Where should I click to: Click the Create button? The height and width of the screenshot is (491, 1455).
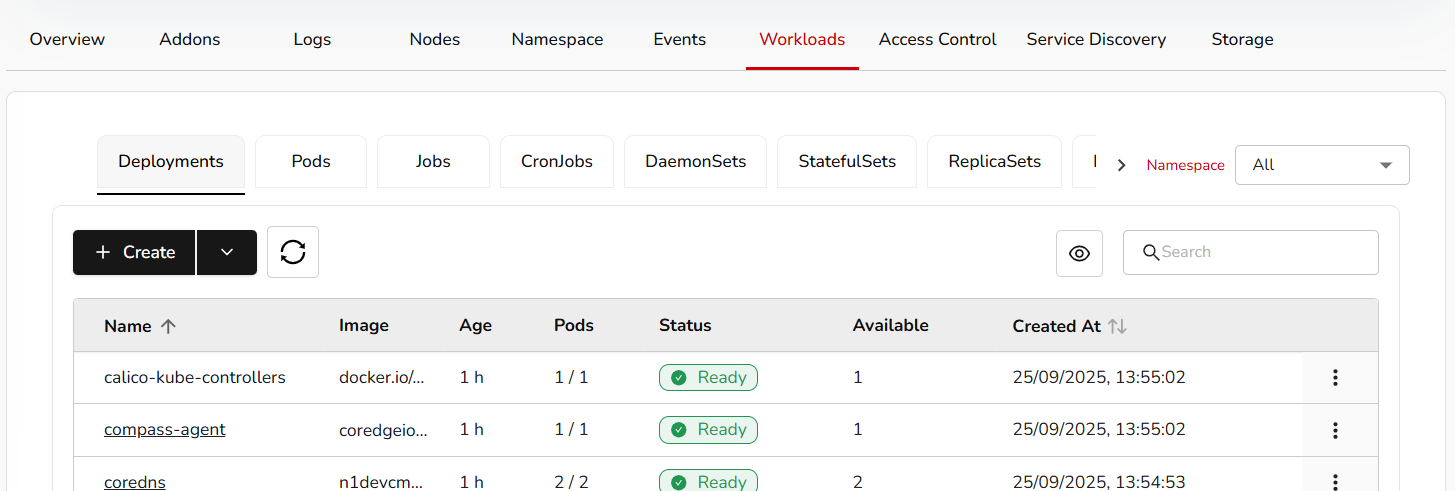(x=135, y=252)
